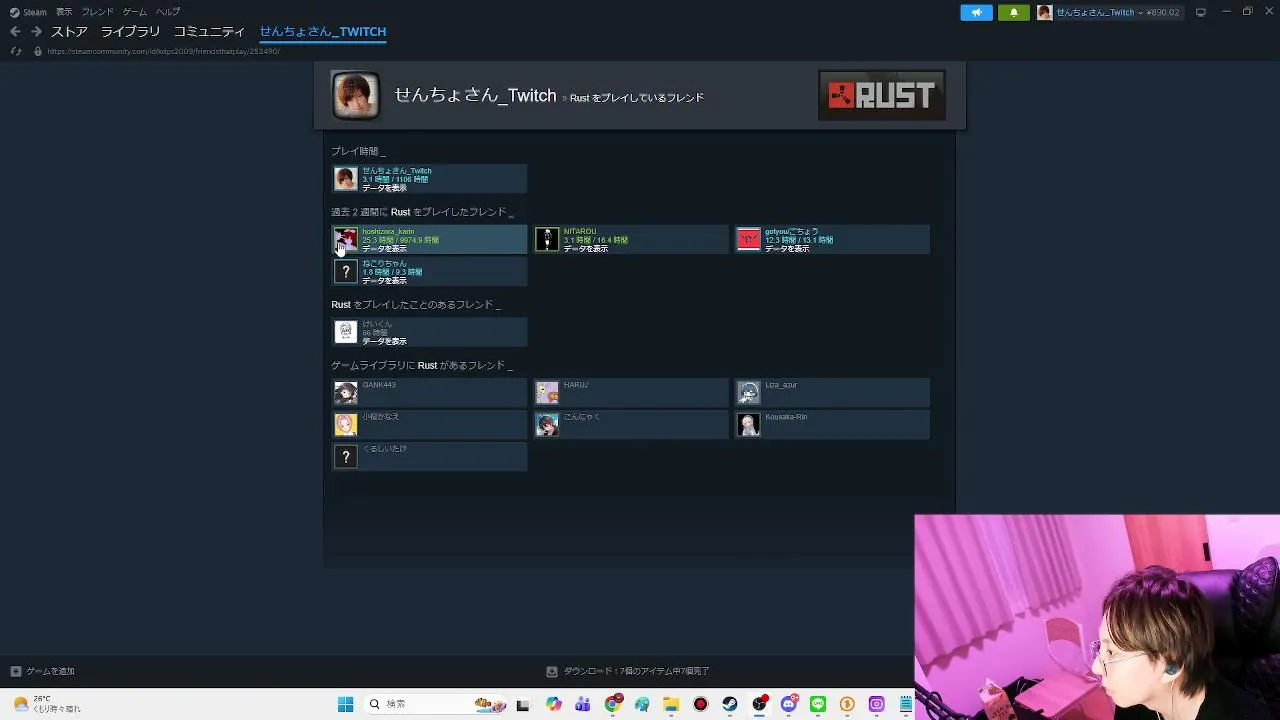Switch to the コミュニティ tab
1280x720 pixels.
click(x=209, y=32)
